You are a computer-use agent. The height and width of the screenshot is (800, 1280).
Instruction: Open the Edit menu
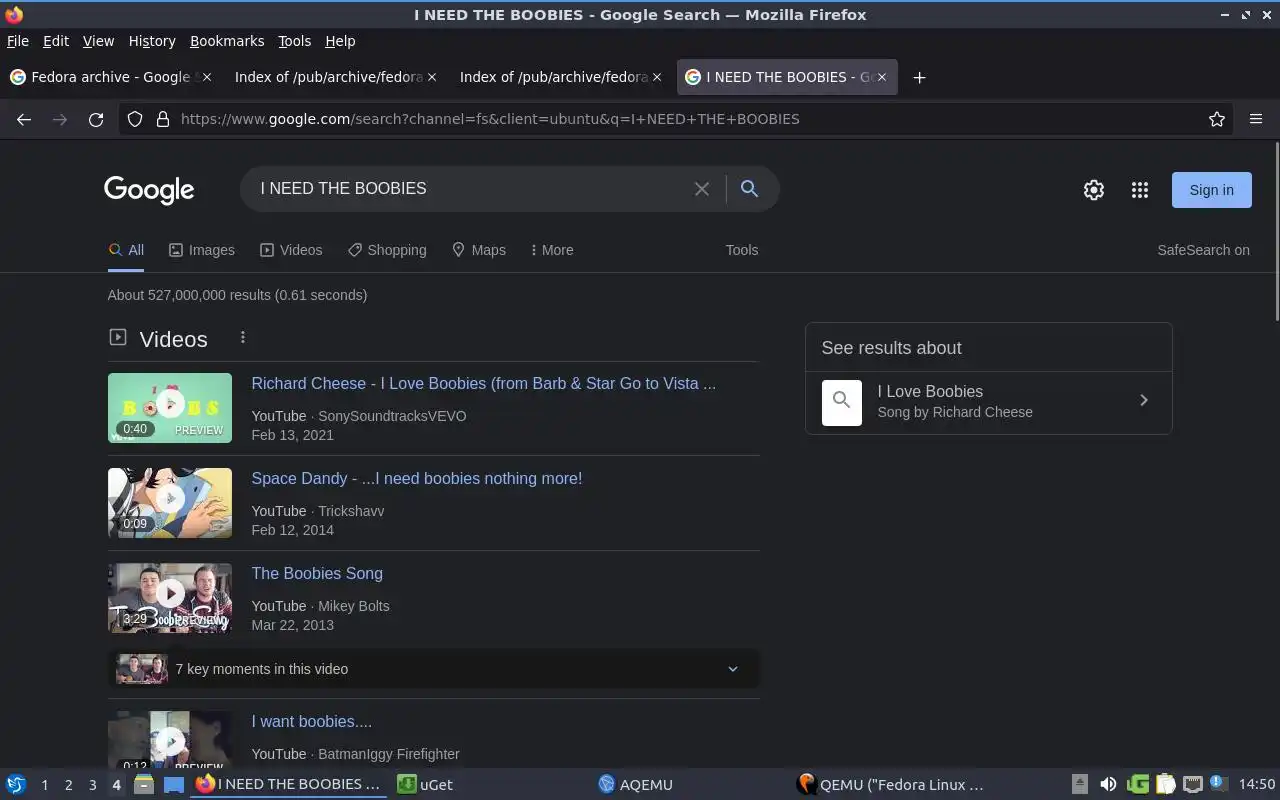tap(56, 41)
